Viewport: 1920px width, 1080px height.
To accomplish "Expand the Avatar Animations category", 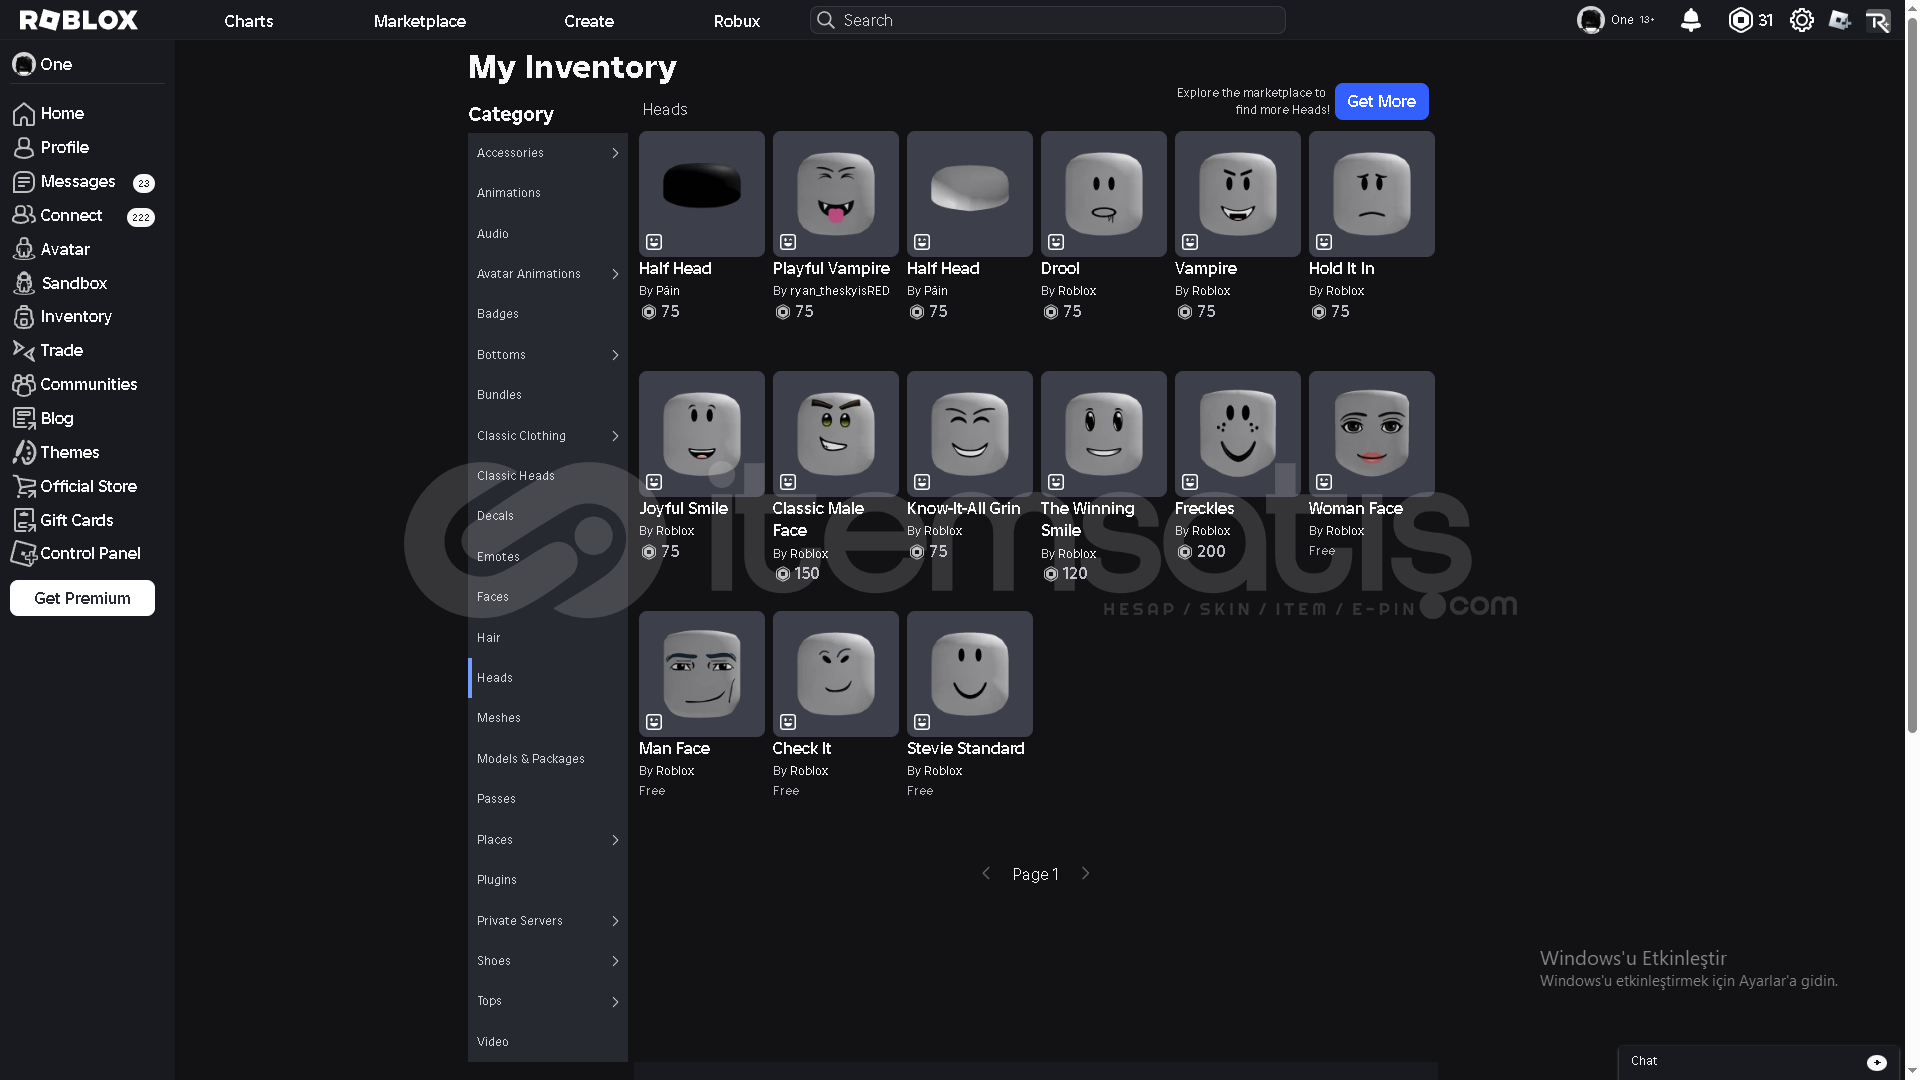I will tap(615, 274).
